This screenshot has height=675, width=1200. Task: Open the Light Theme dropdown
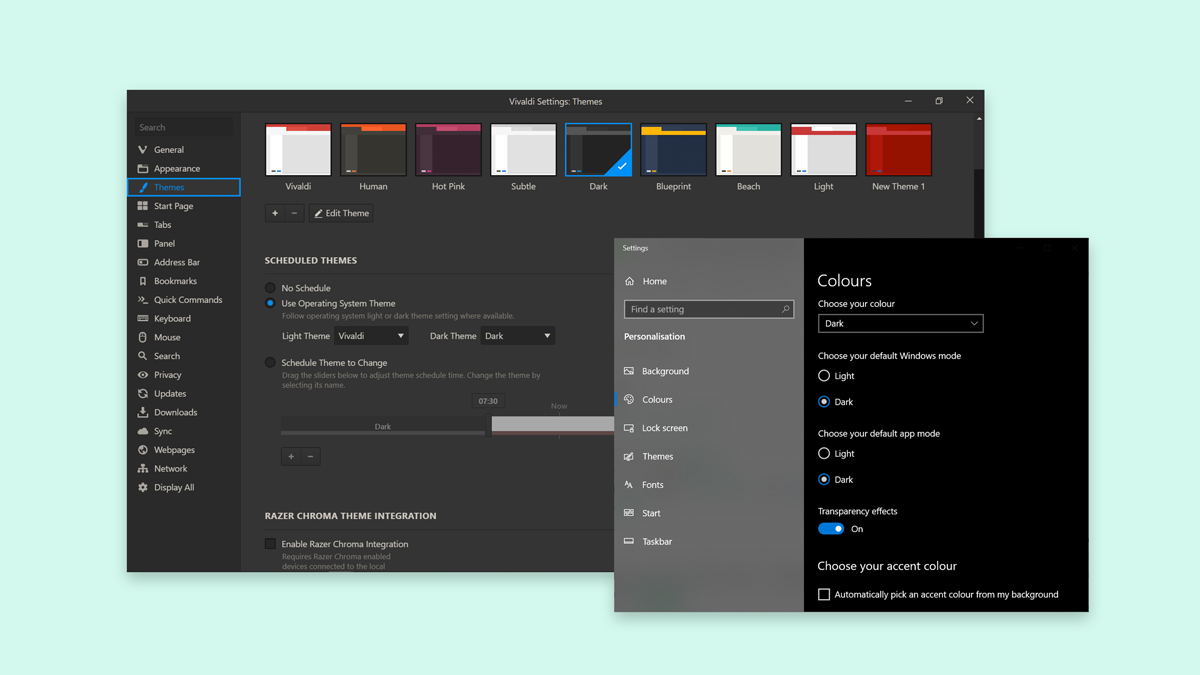(x=371, y=336)
